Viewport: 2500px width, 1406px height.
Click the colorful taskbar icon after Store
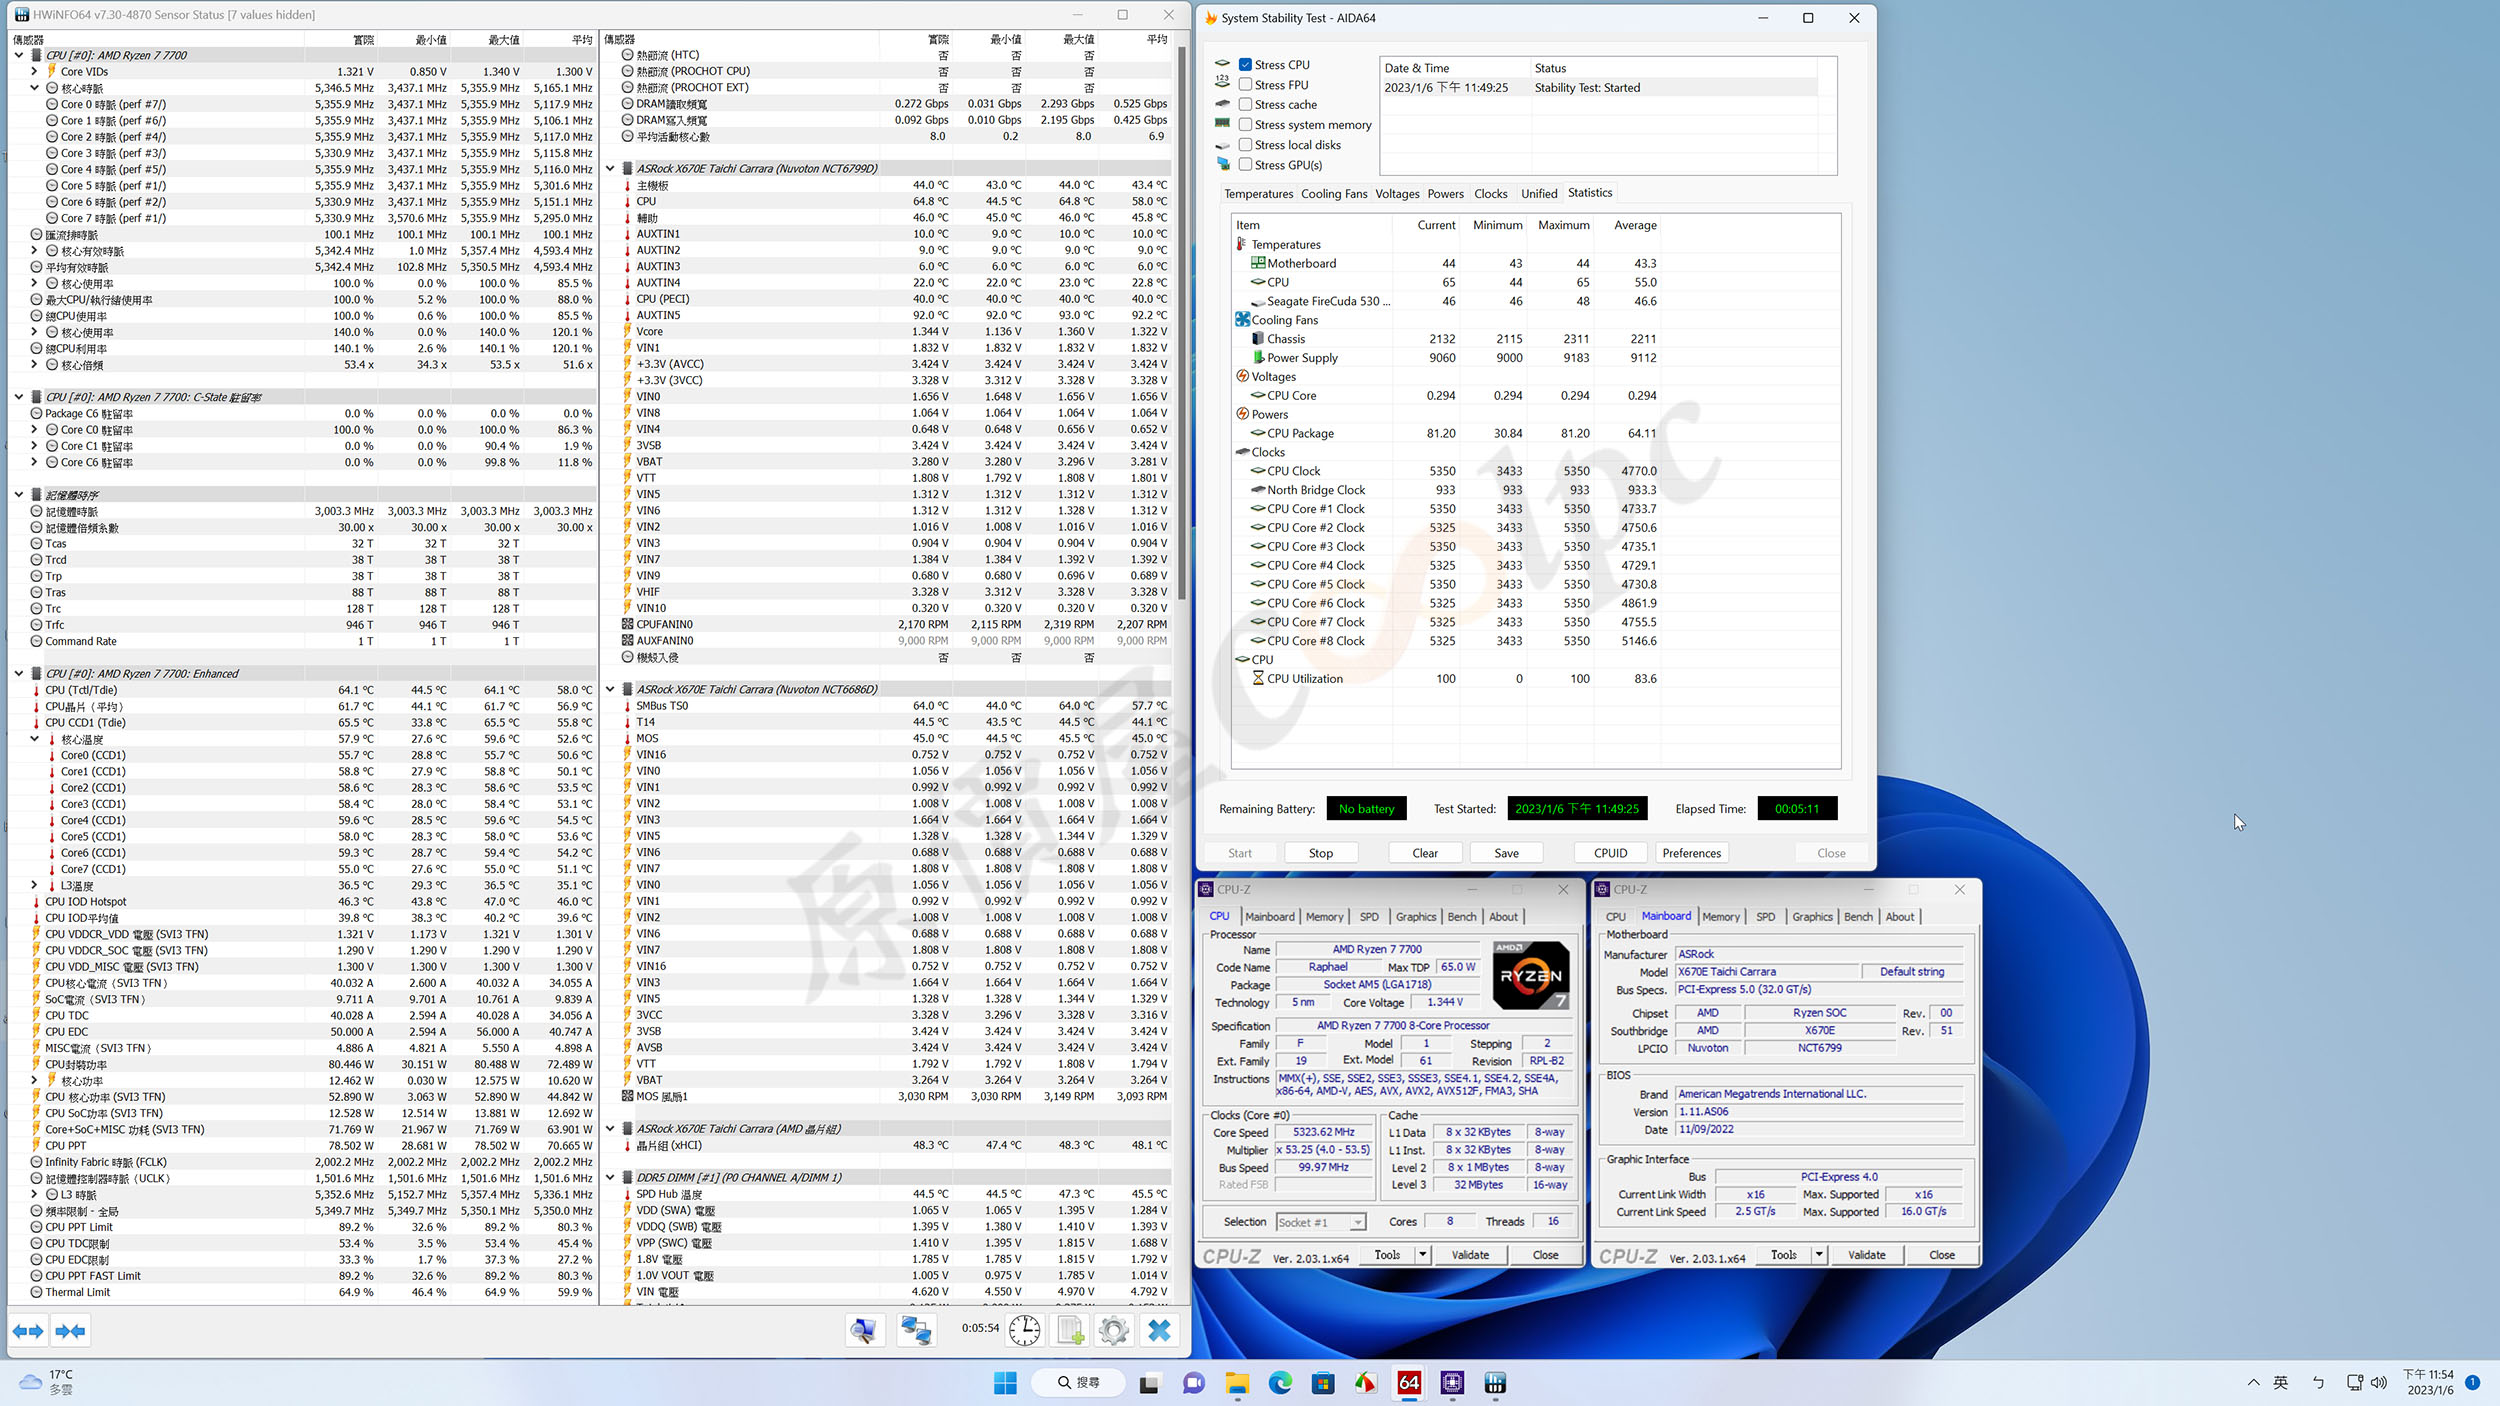tap(1366, 1383)
